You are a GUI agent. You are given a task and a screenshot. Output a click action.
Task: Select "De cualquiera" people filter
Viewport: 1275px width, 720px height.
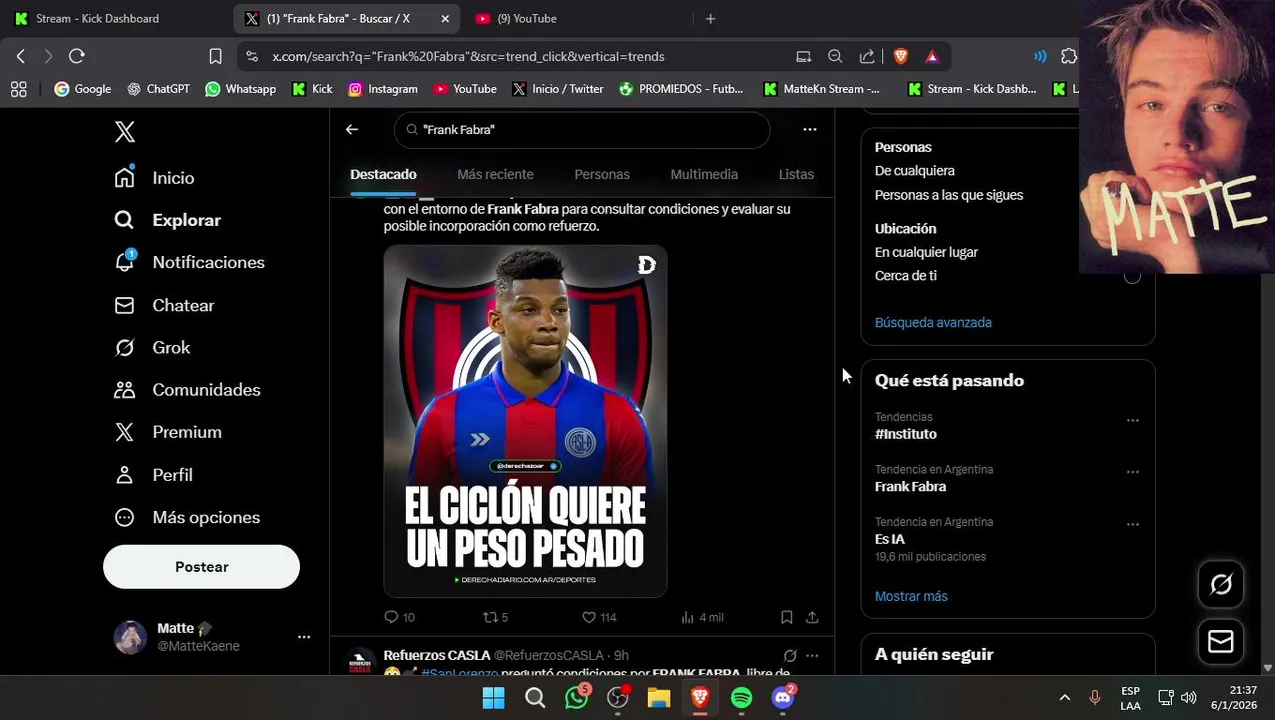click(x=915, y=171)
